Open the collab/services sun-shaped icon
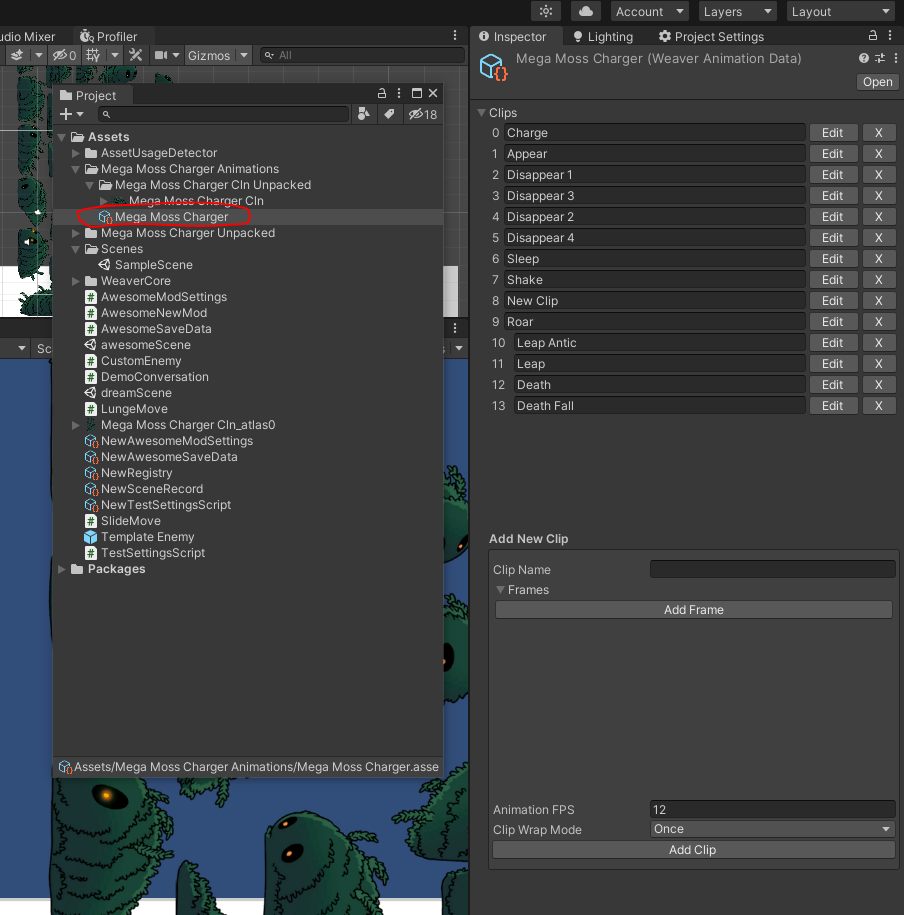904x915 pixels. pos(546,11)
